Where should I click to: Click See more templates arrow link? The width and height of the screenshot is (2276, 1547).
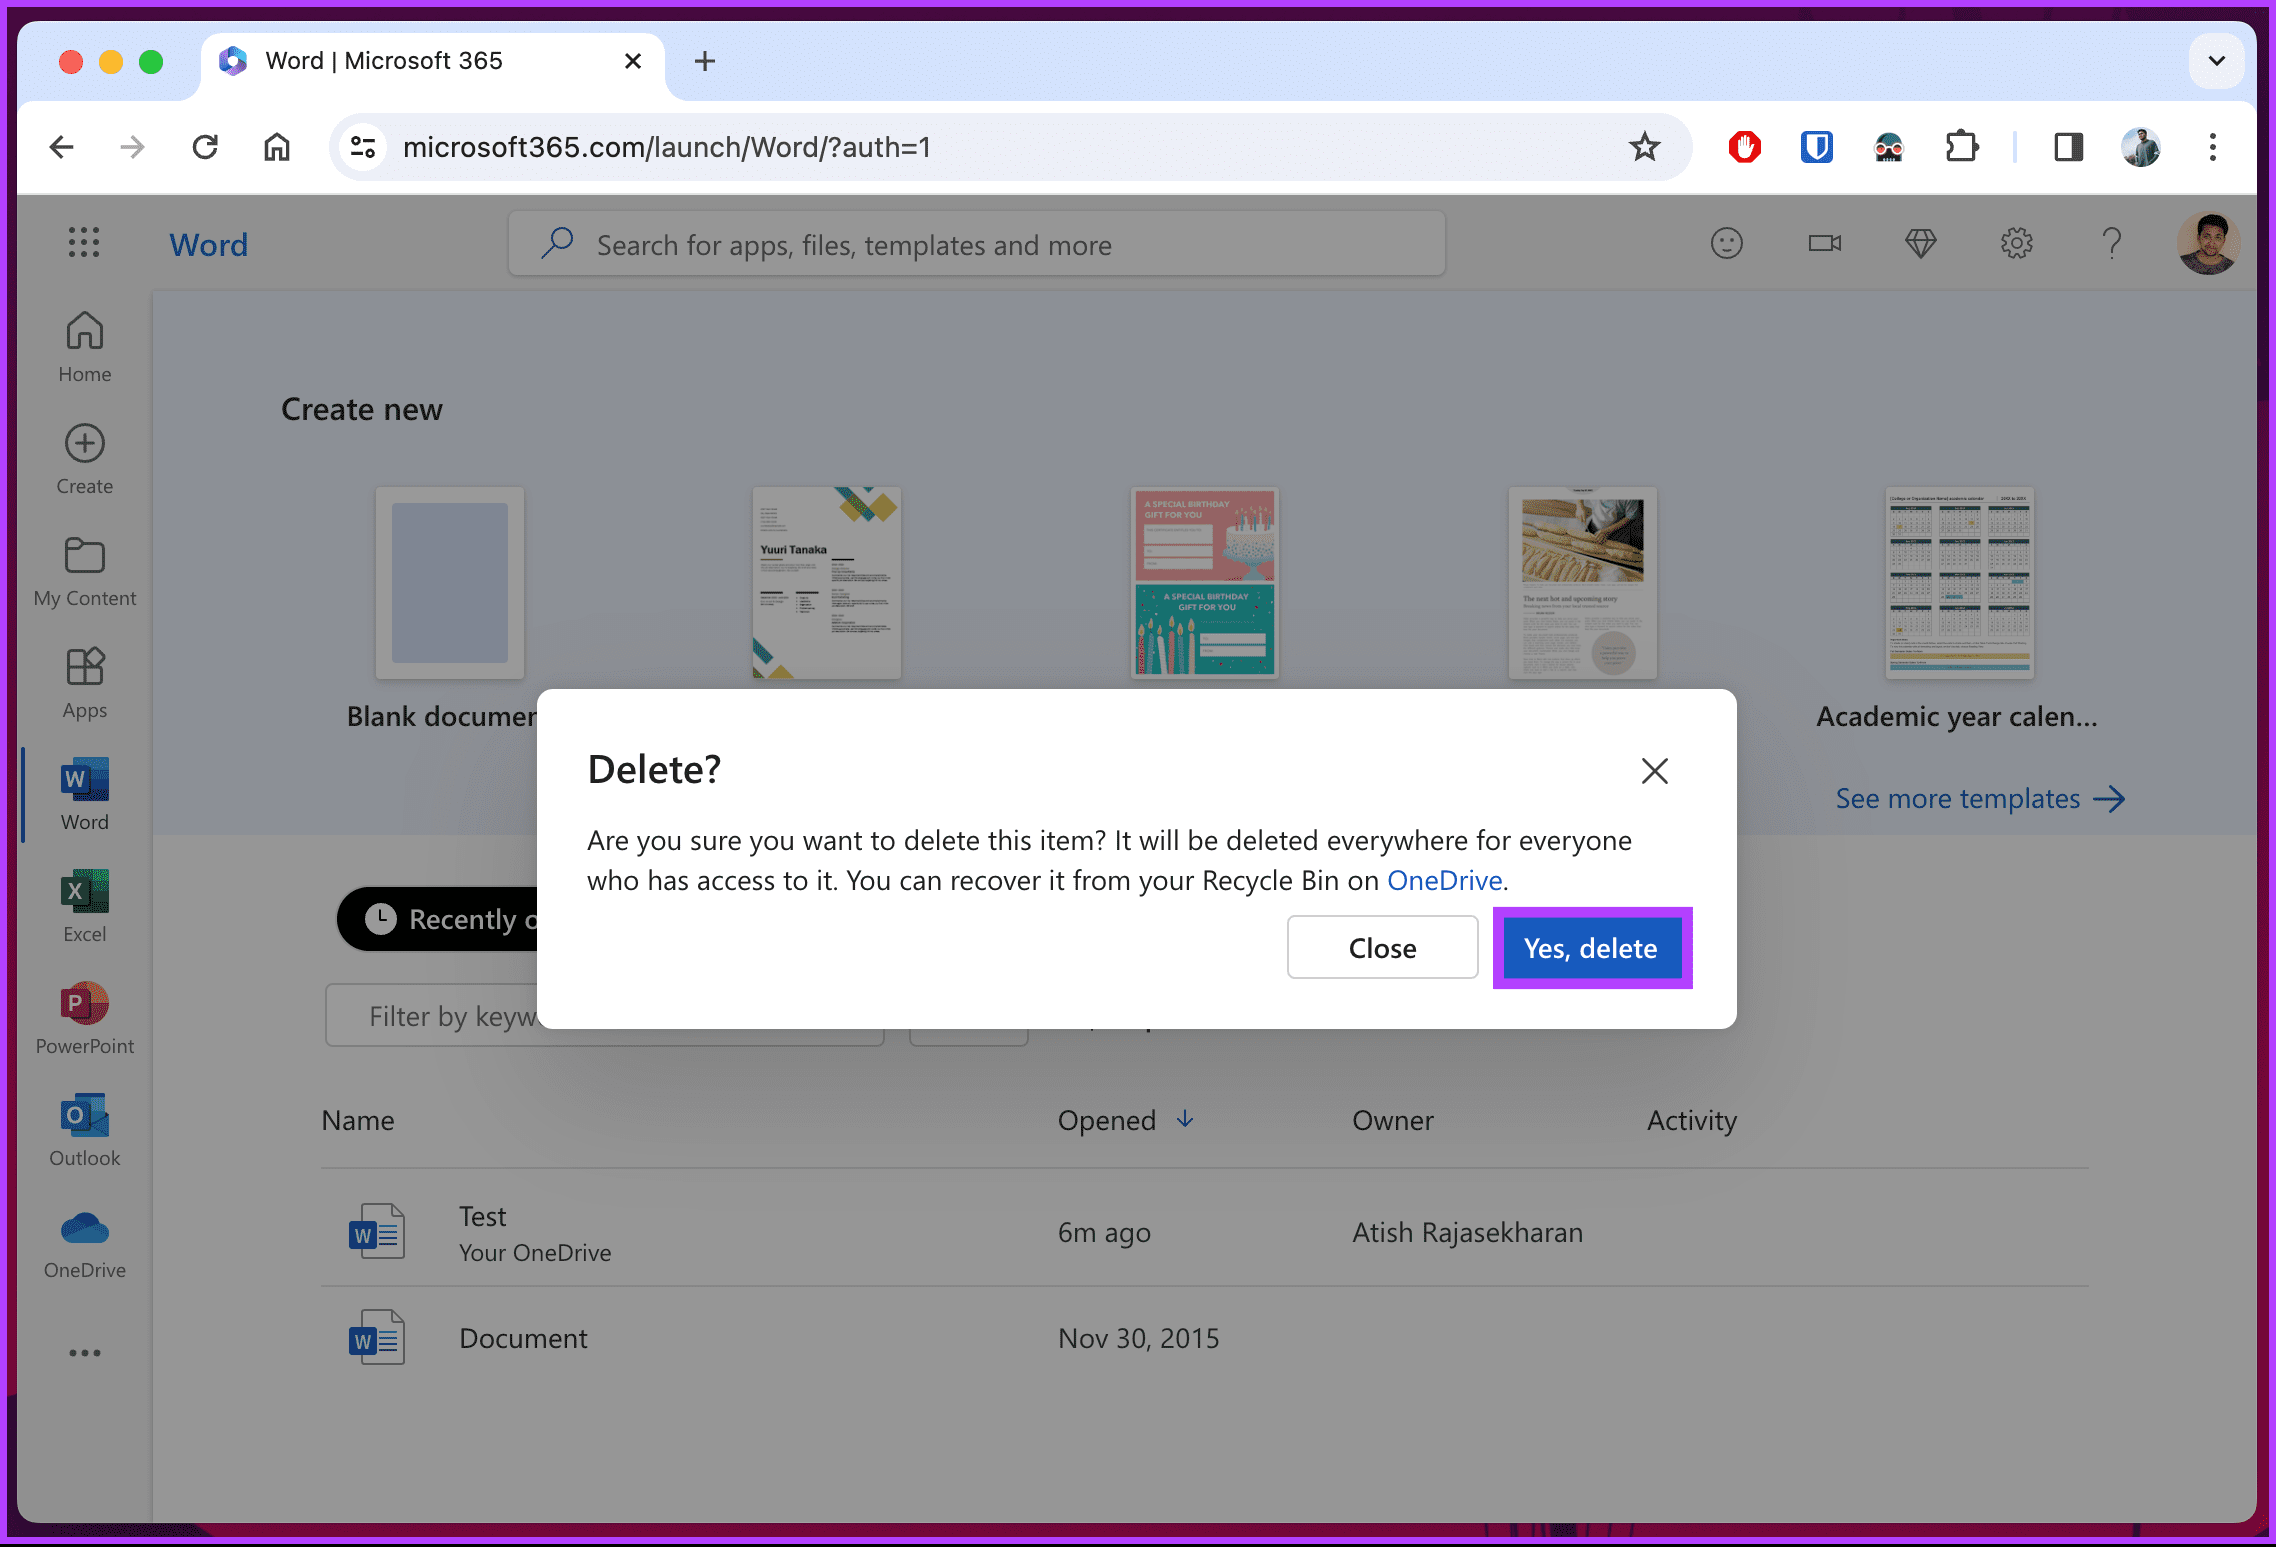point(1982,796)
